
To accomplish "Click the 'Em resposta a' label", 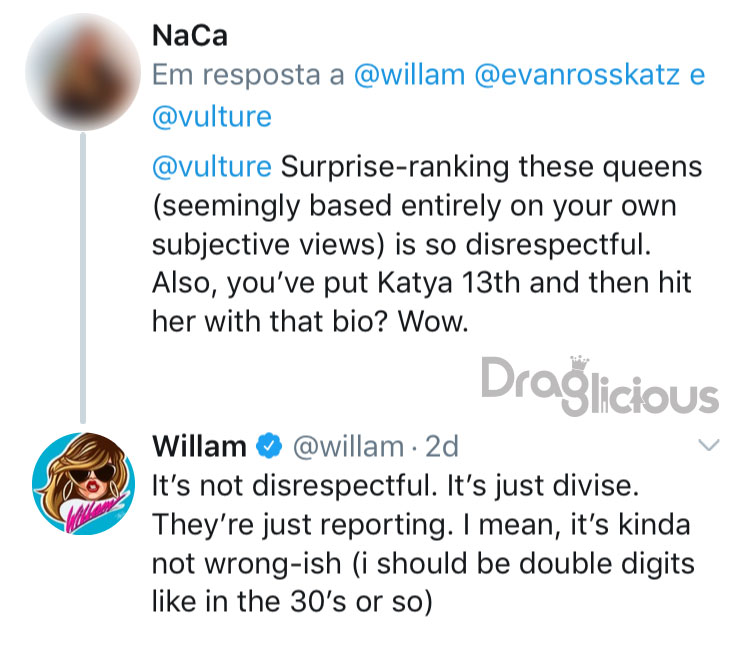I will pyautogui.click(x=248, y=75).
